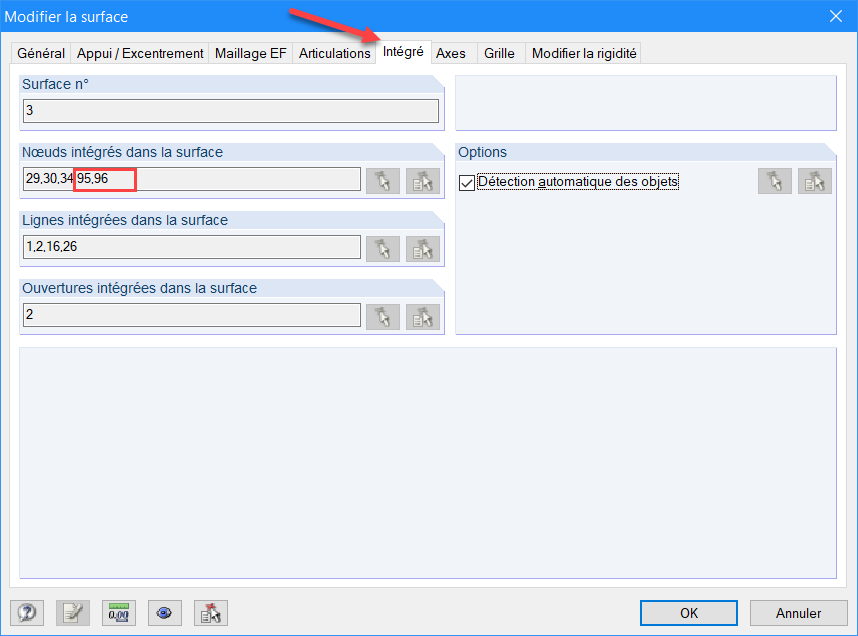The image size is (858, 636).
Task: Open openings selection list icon
Action: 422,314
